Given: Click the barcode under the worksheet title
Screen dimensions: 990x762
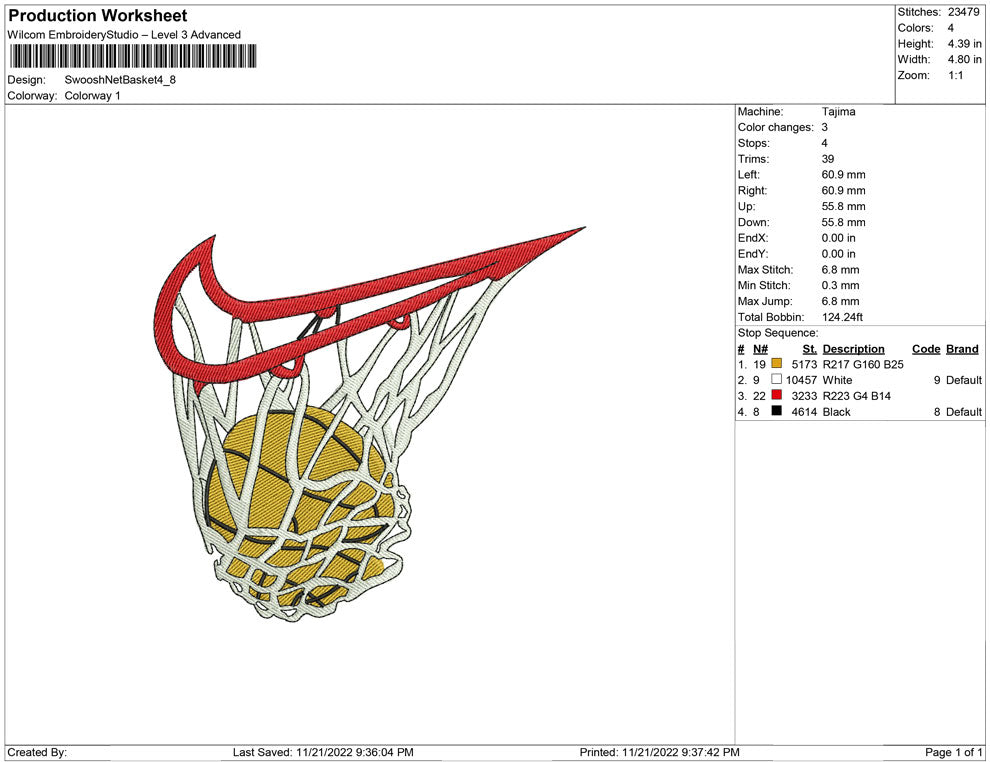Looking at the screenshot, I should click(133, 56).
